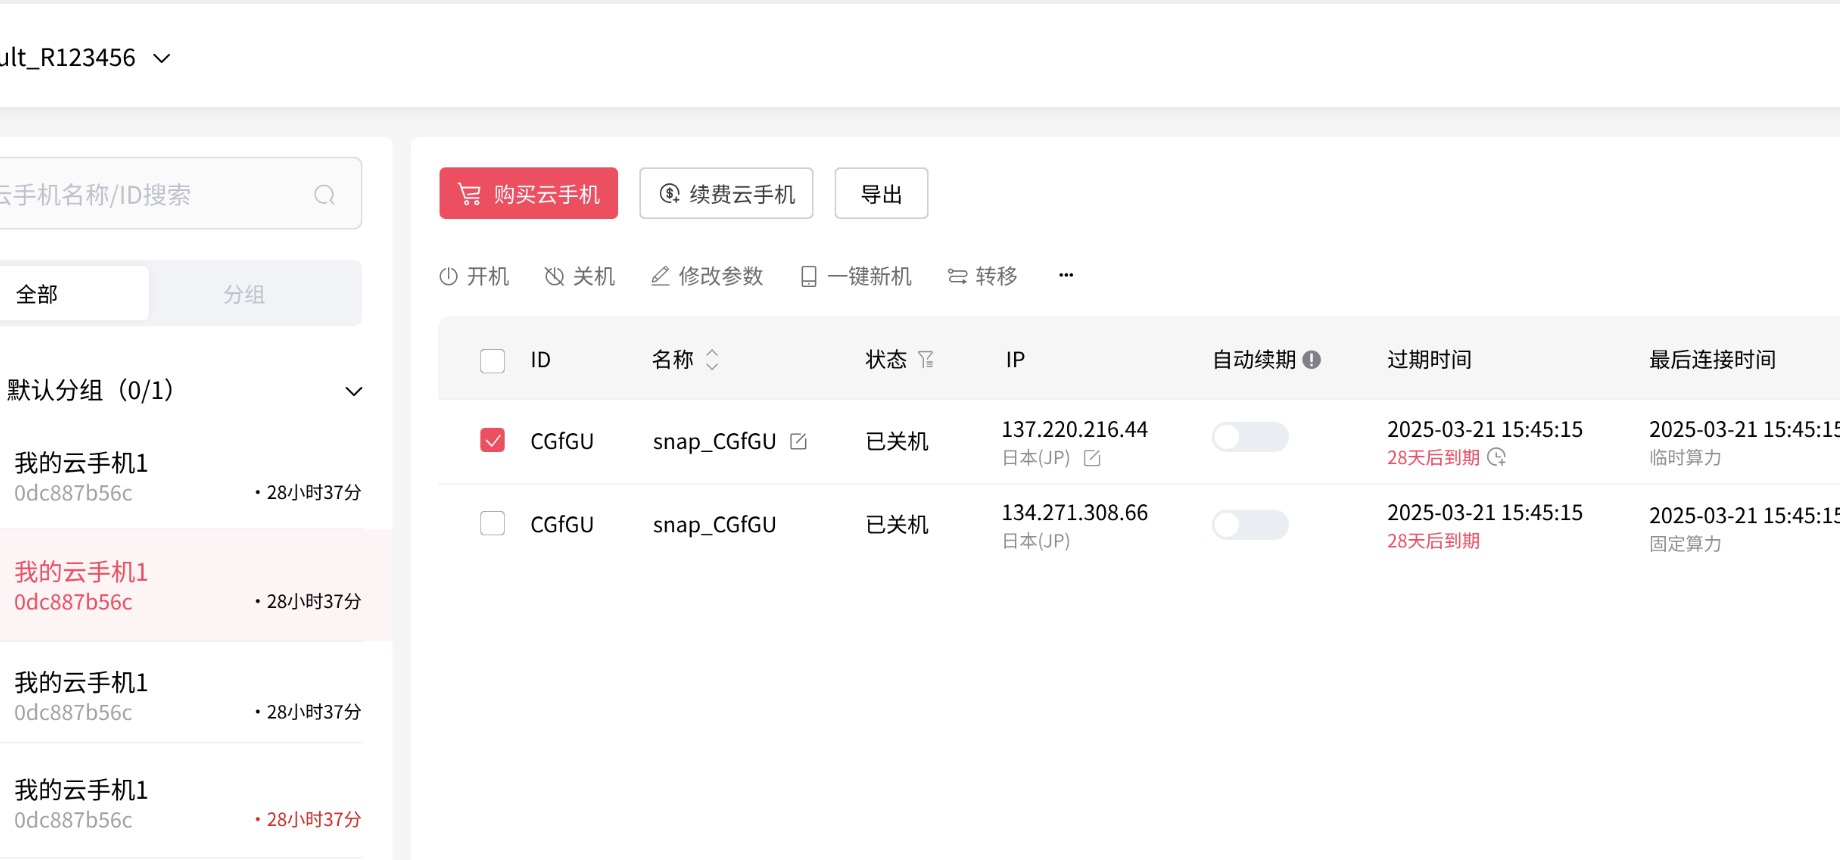
Task: Enable auto-renew for IP 137.220.216.44
Action: (1249, 437)
